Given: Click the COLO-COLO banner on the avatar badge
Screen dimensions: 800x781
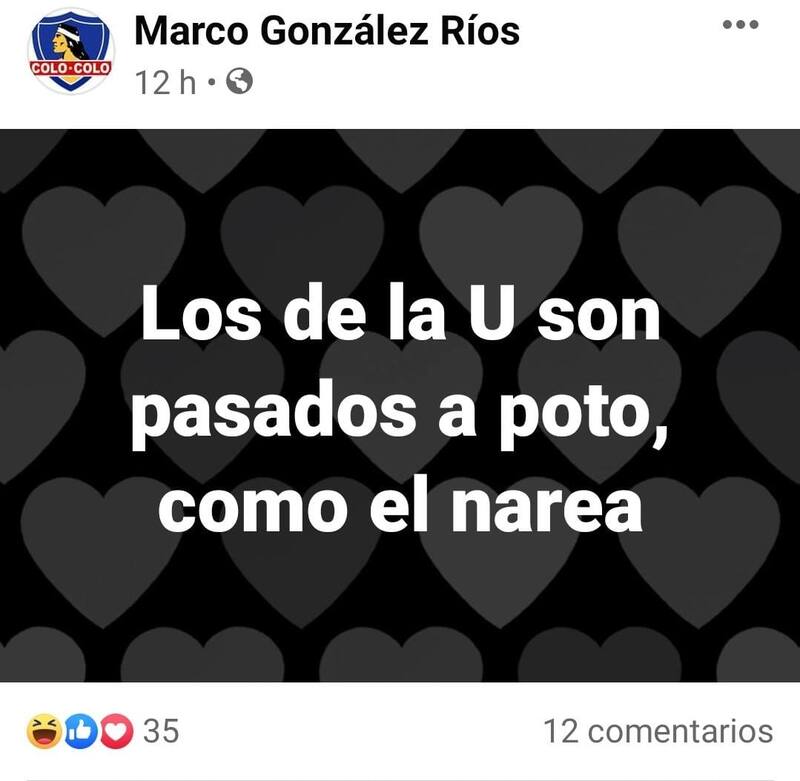Looking at the screenshot, I should point(71,68).
